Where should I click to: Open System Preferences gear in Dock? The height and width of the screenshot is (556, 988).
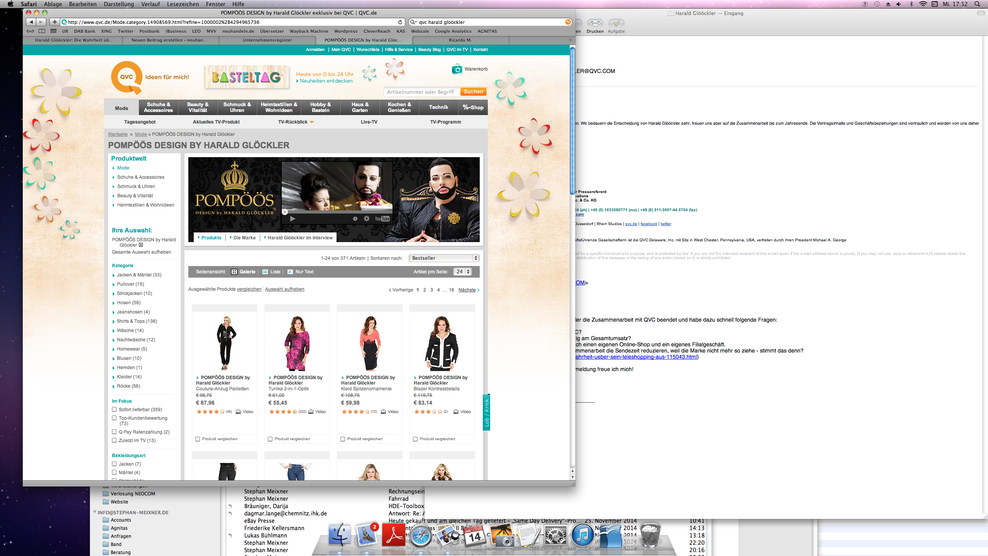coord(556,536)
